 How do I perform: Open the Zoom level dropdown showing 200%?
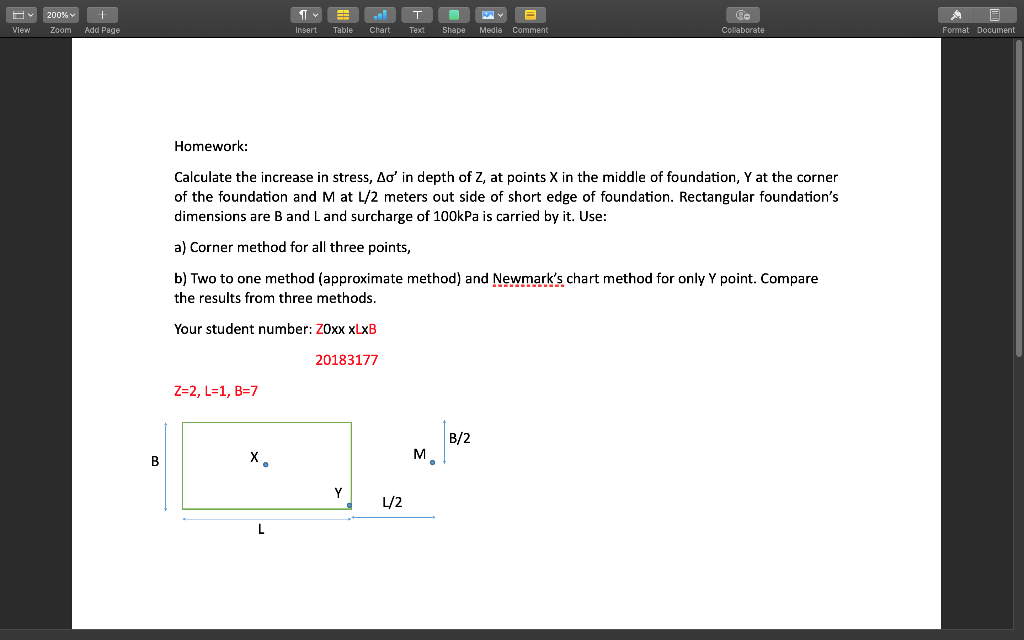click(x=59, y=14)
